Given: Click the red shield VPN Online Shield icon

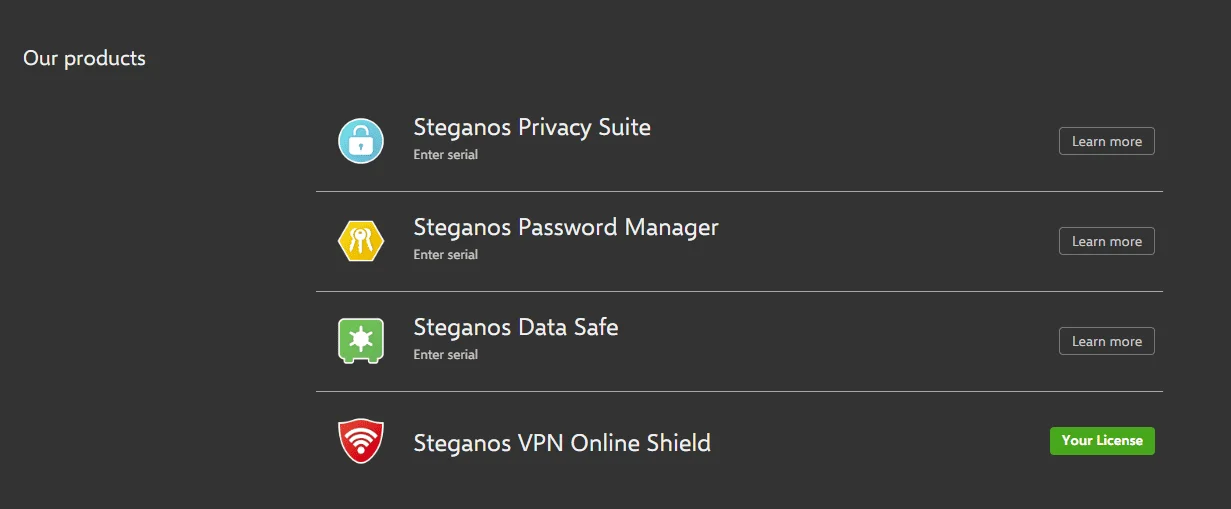Looking at the screenshot, I should coord(361,441).
